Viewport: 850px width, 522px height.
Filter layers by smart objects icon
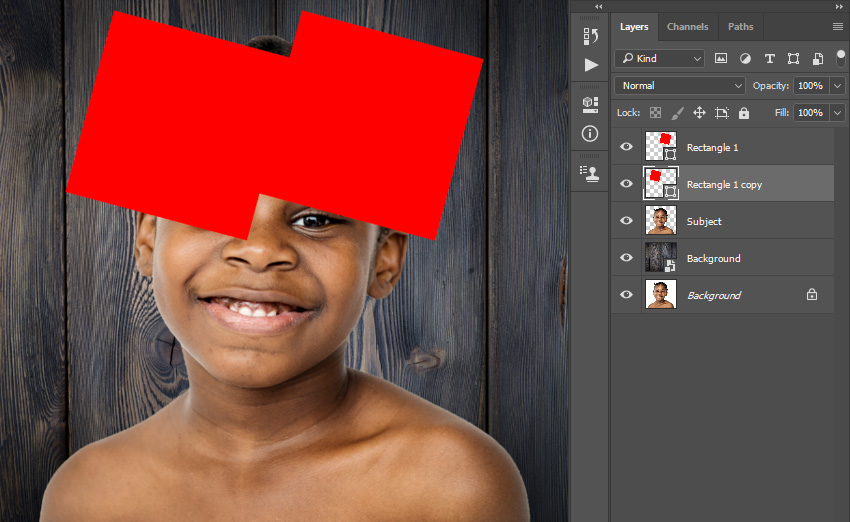click(817, 59)
